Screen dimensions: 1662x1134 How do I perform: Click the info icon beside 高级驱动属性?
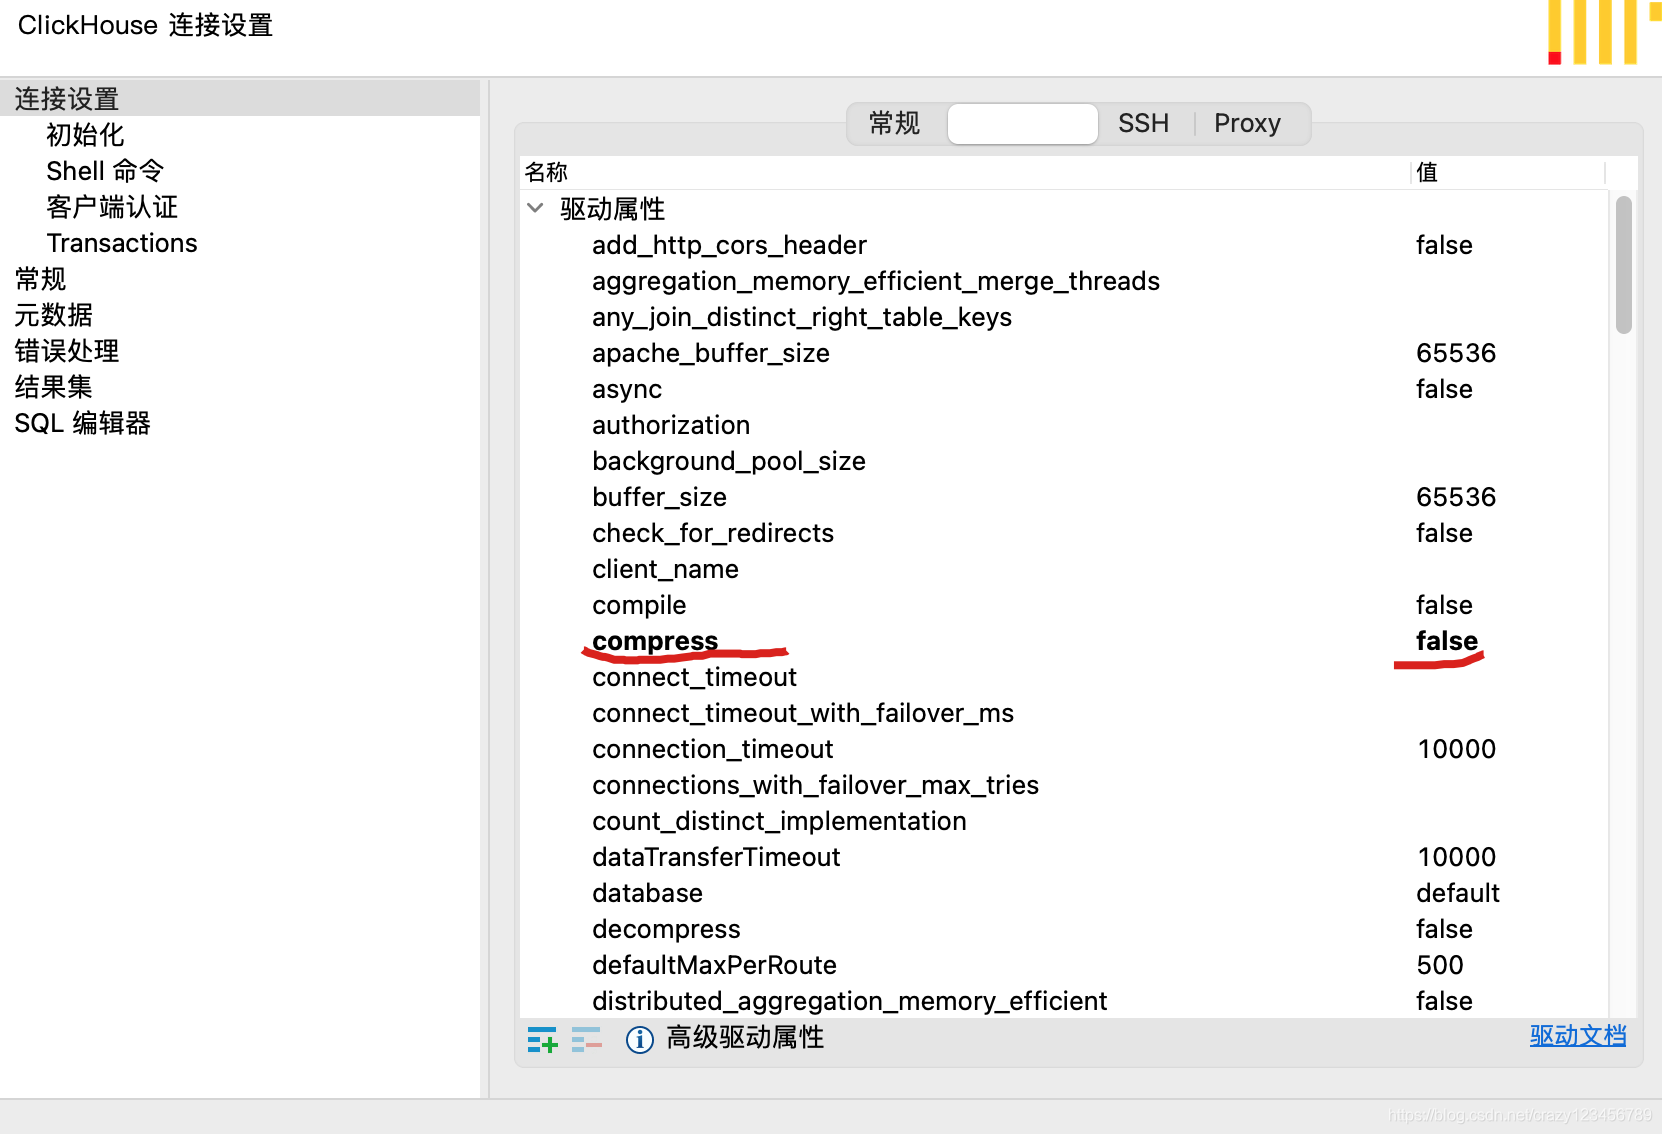pyautogui.click(x=639, y=1040)
